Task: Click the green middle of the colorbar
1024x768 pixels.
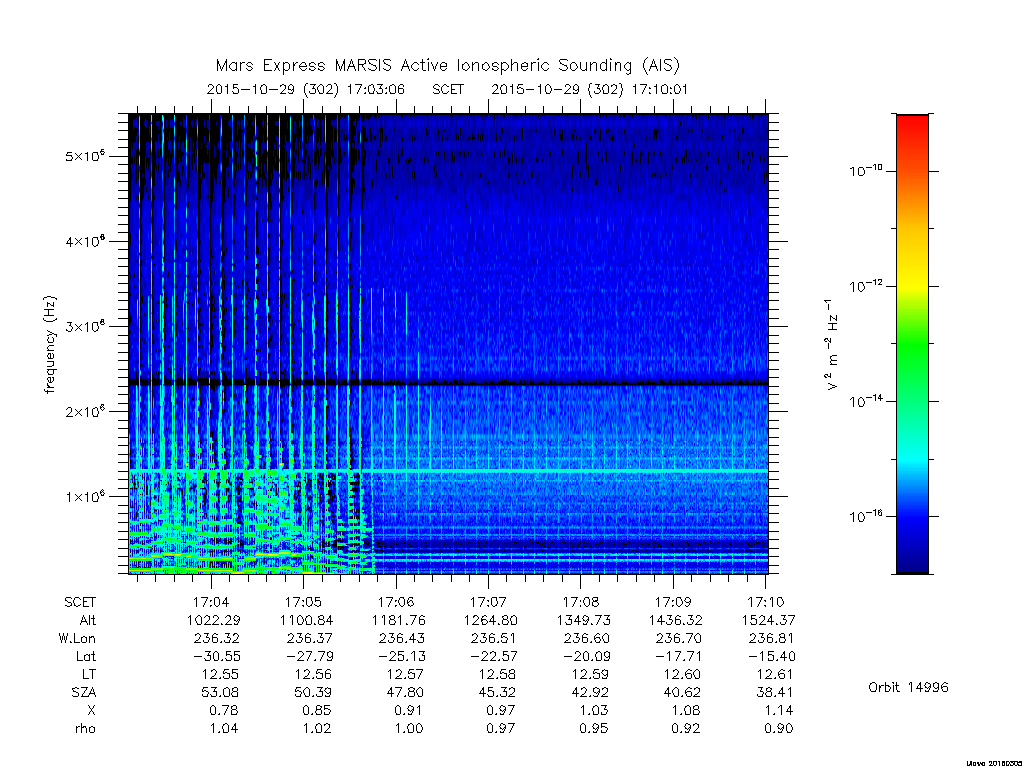Action: [x=912, y=344]
